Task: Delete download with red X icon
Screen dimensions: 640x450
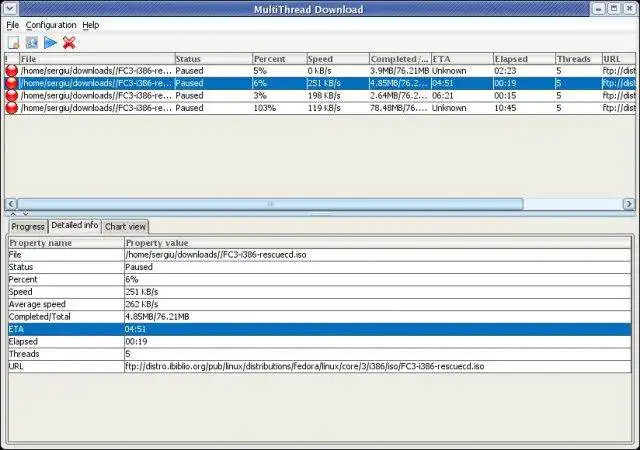Action: (x=69, y=42)
